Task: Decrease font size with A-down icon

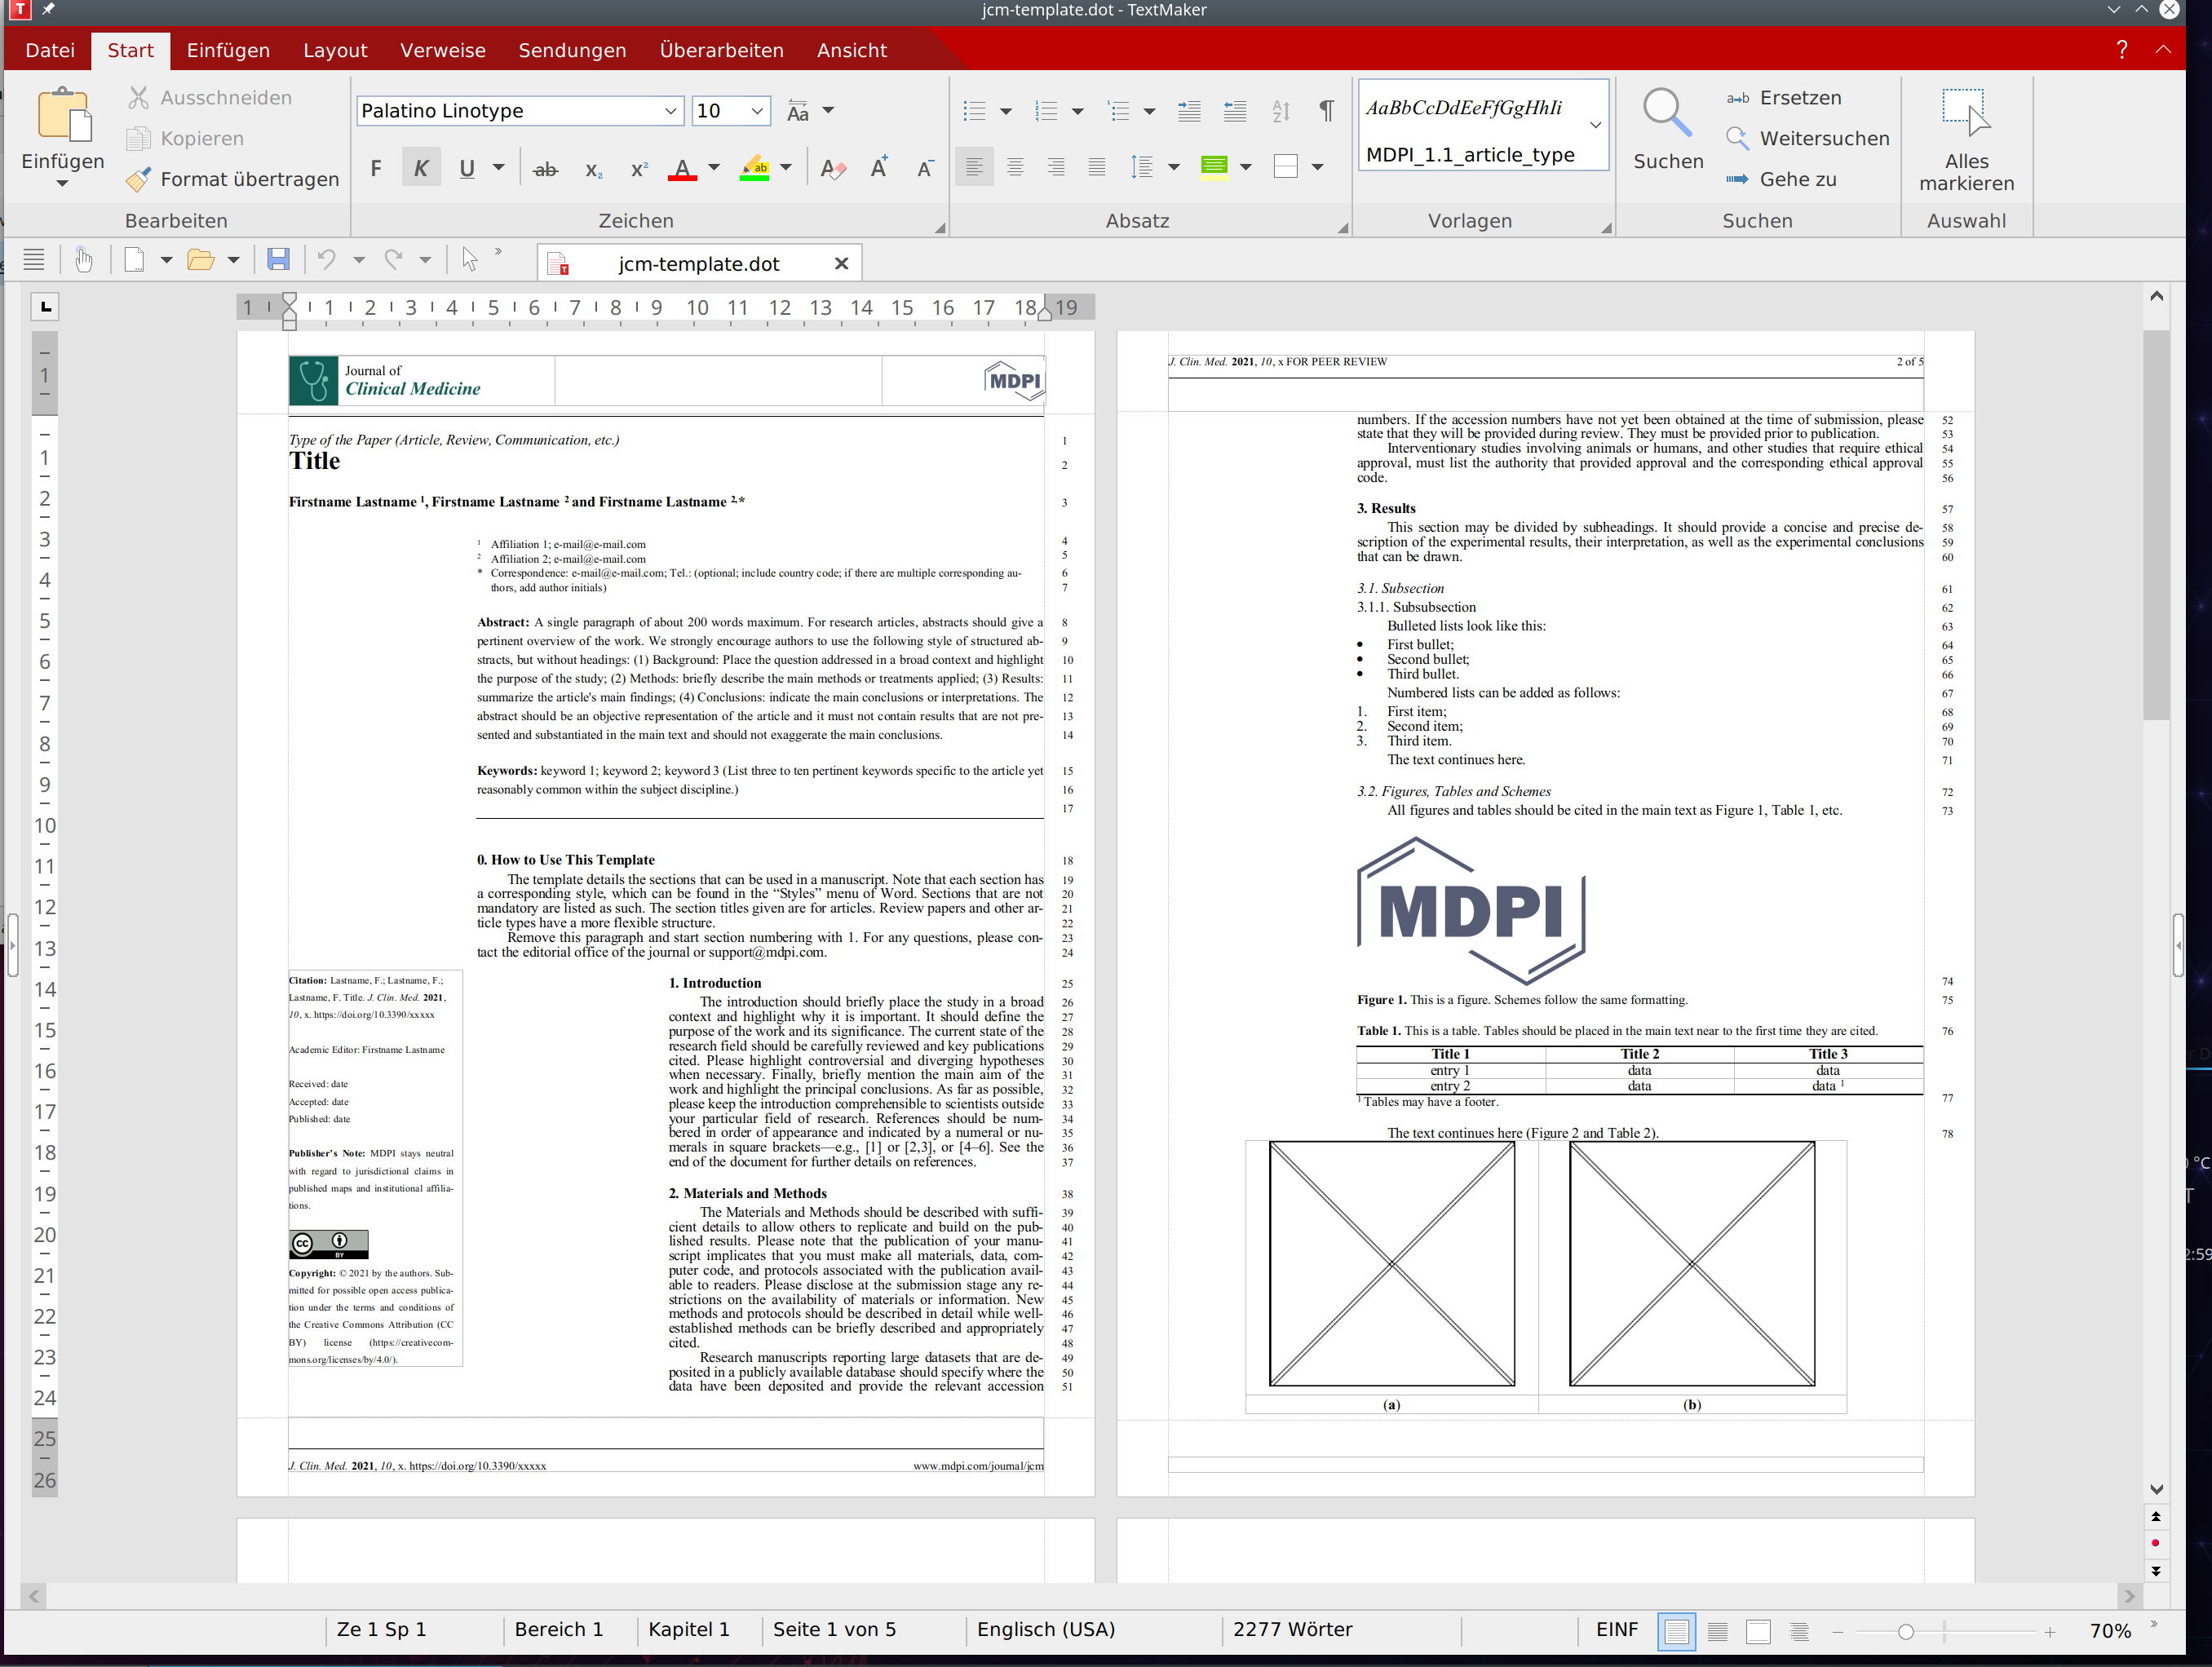Action: point(925,169)
